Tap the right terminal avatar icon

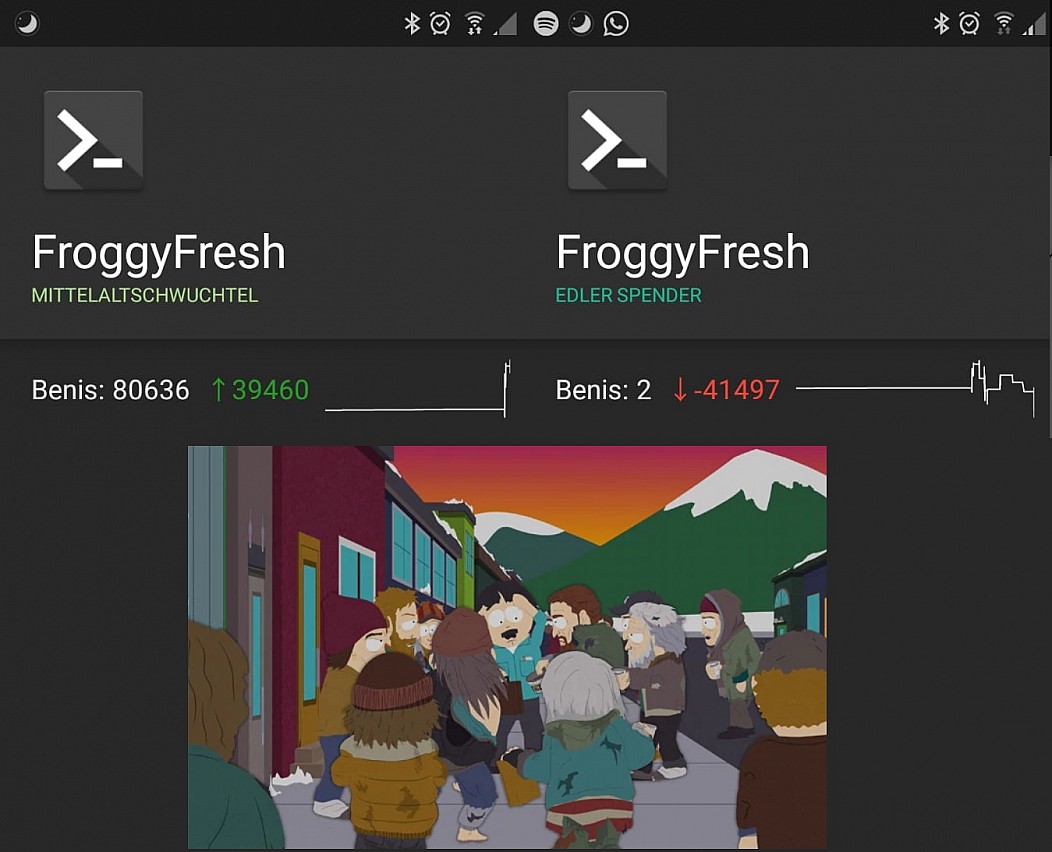pyautogui.click(x=617, y=141)
